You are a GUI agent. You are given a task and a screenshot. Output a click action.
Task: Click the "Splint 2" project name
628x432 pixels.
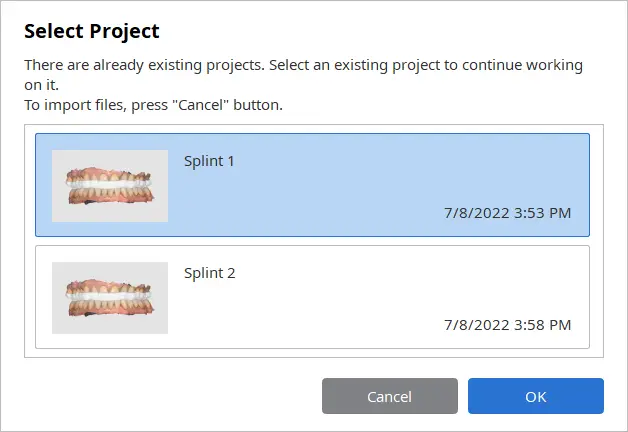click(209, 273)
